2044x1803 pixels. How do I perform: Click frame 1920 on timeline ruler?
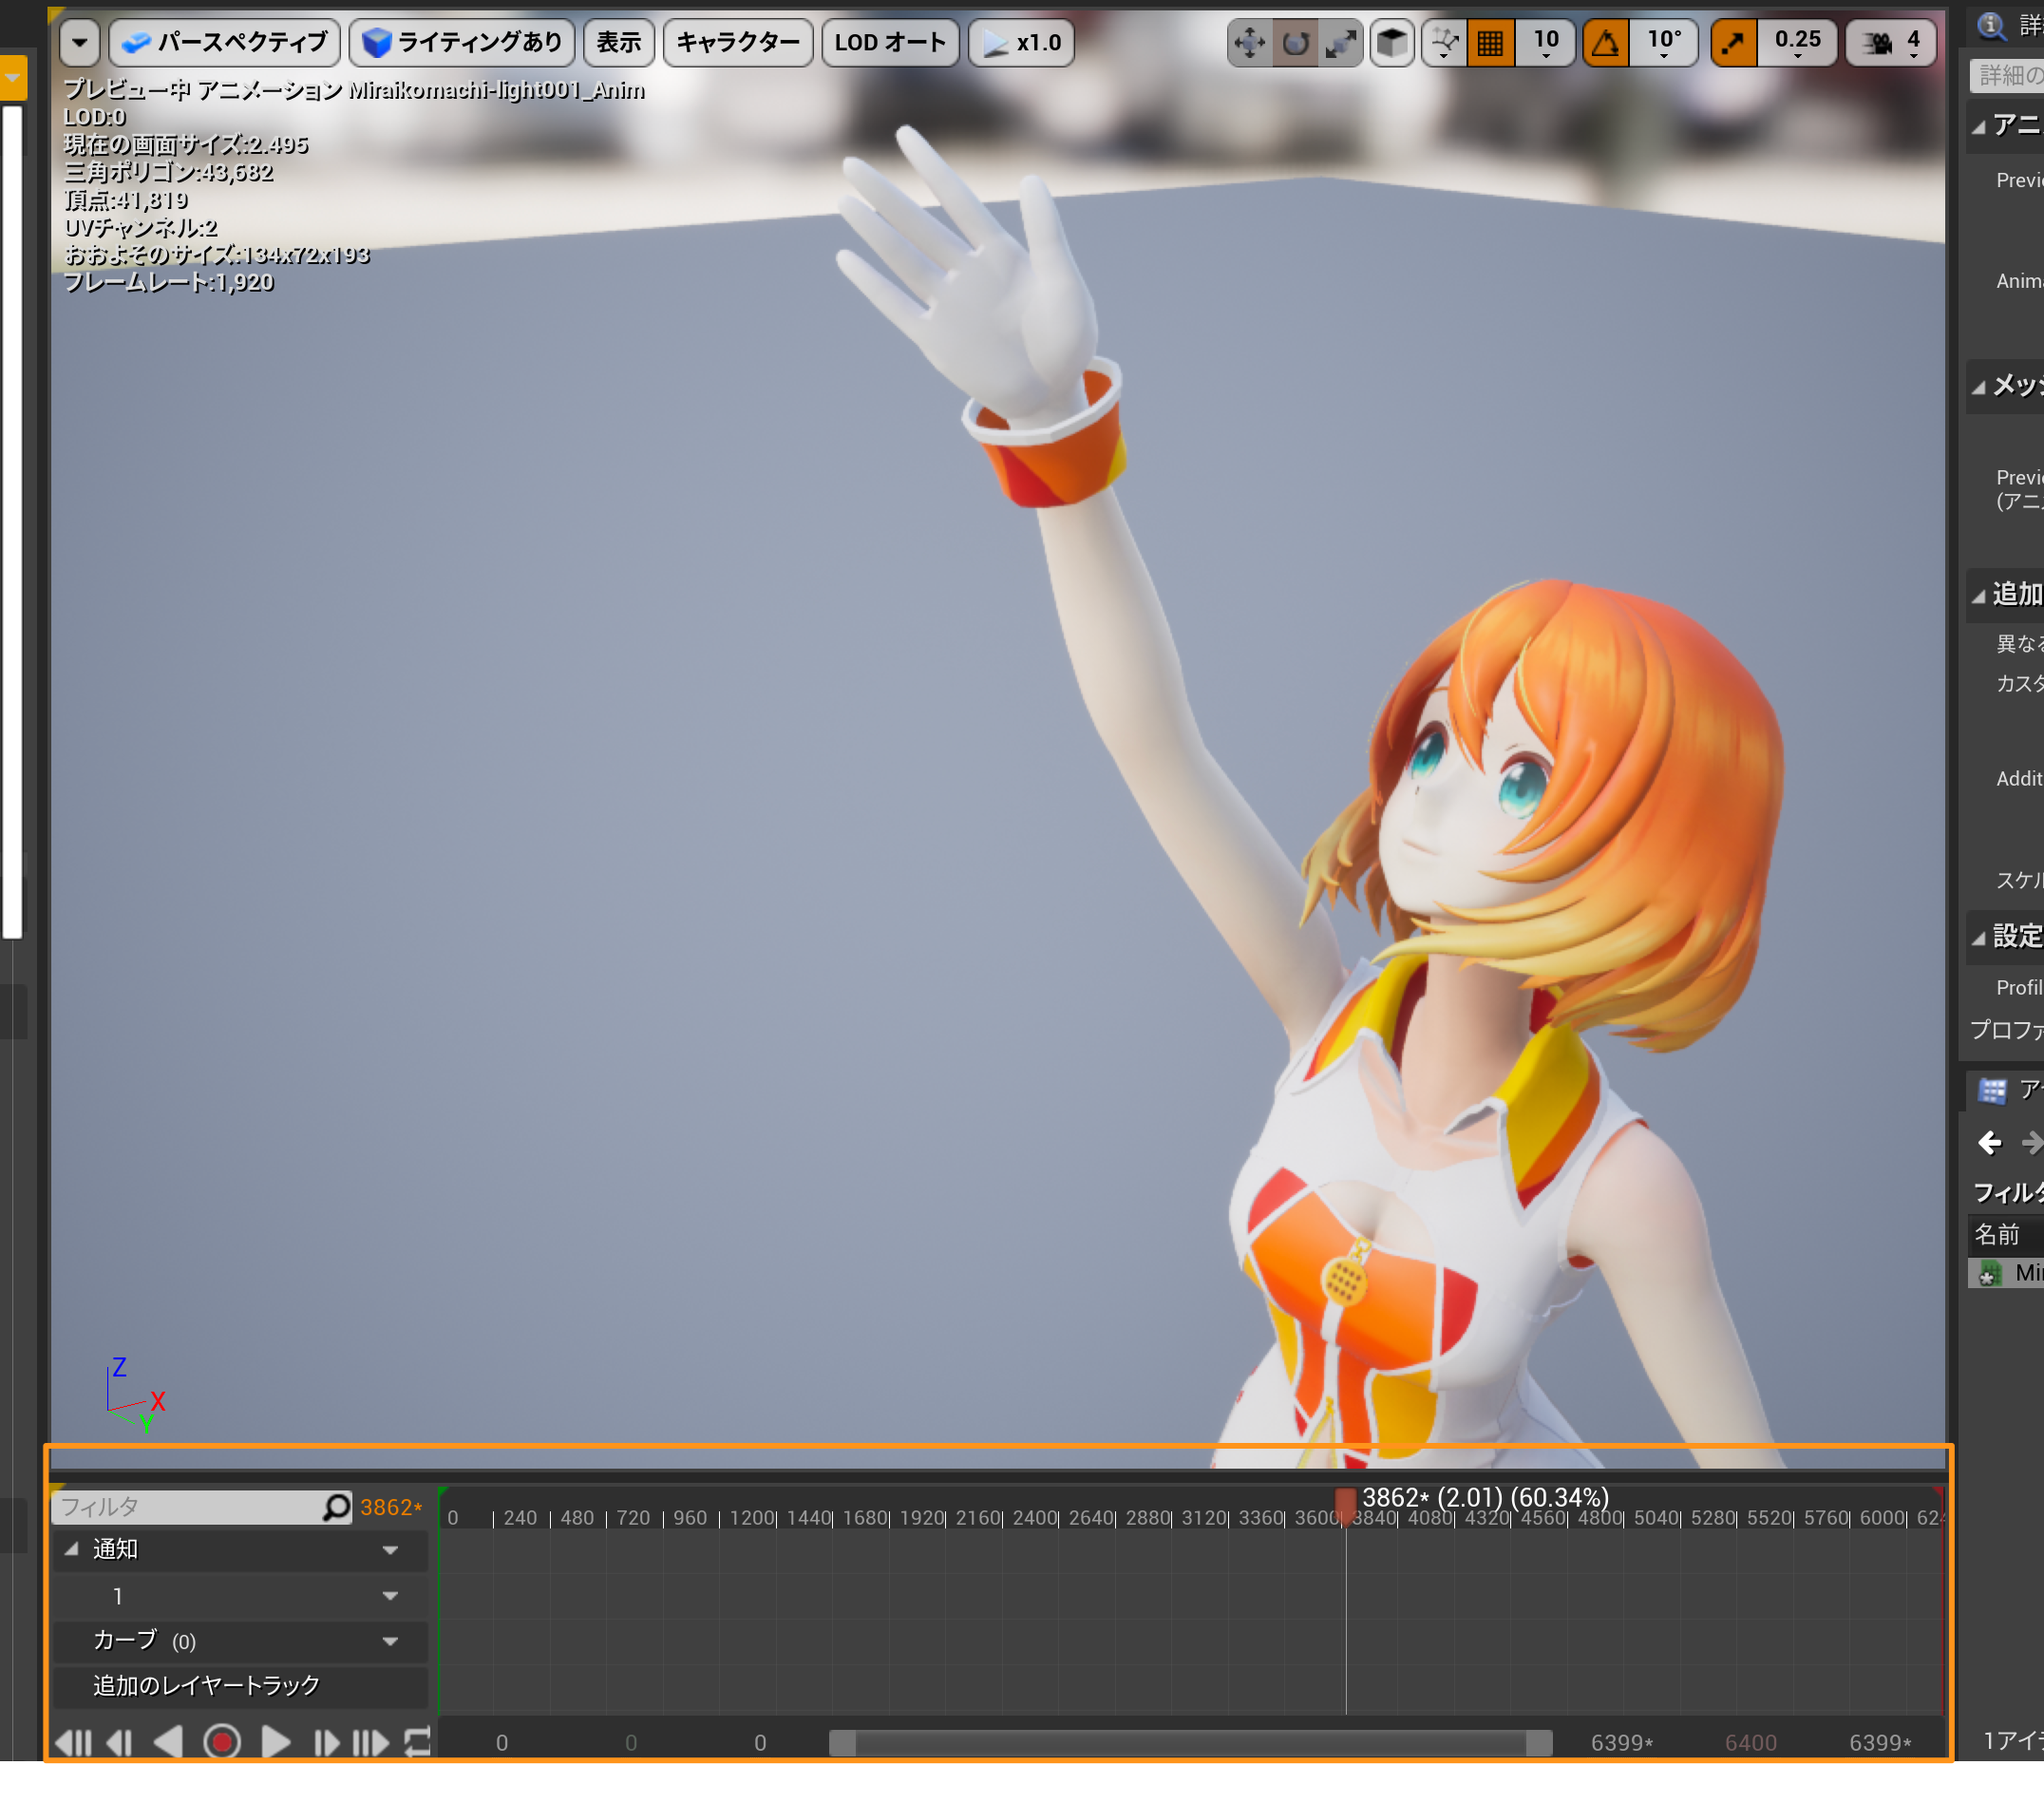[x=921, y=1517]
